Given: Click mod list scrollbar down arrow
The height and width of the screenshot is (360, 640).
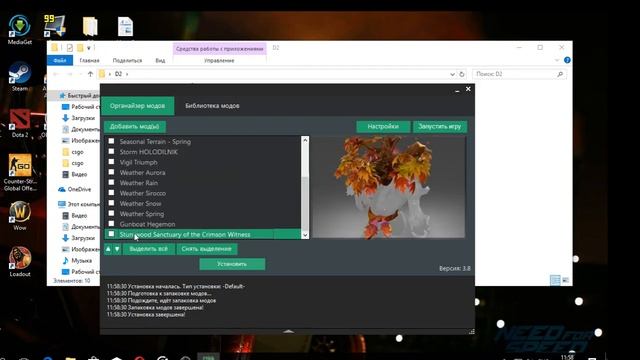Looking at the screenshot, I should [305, 235].
